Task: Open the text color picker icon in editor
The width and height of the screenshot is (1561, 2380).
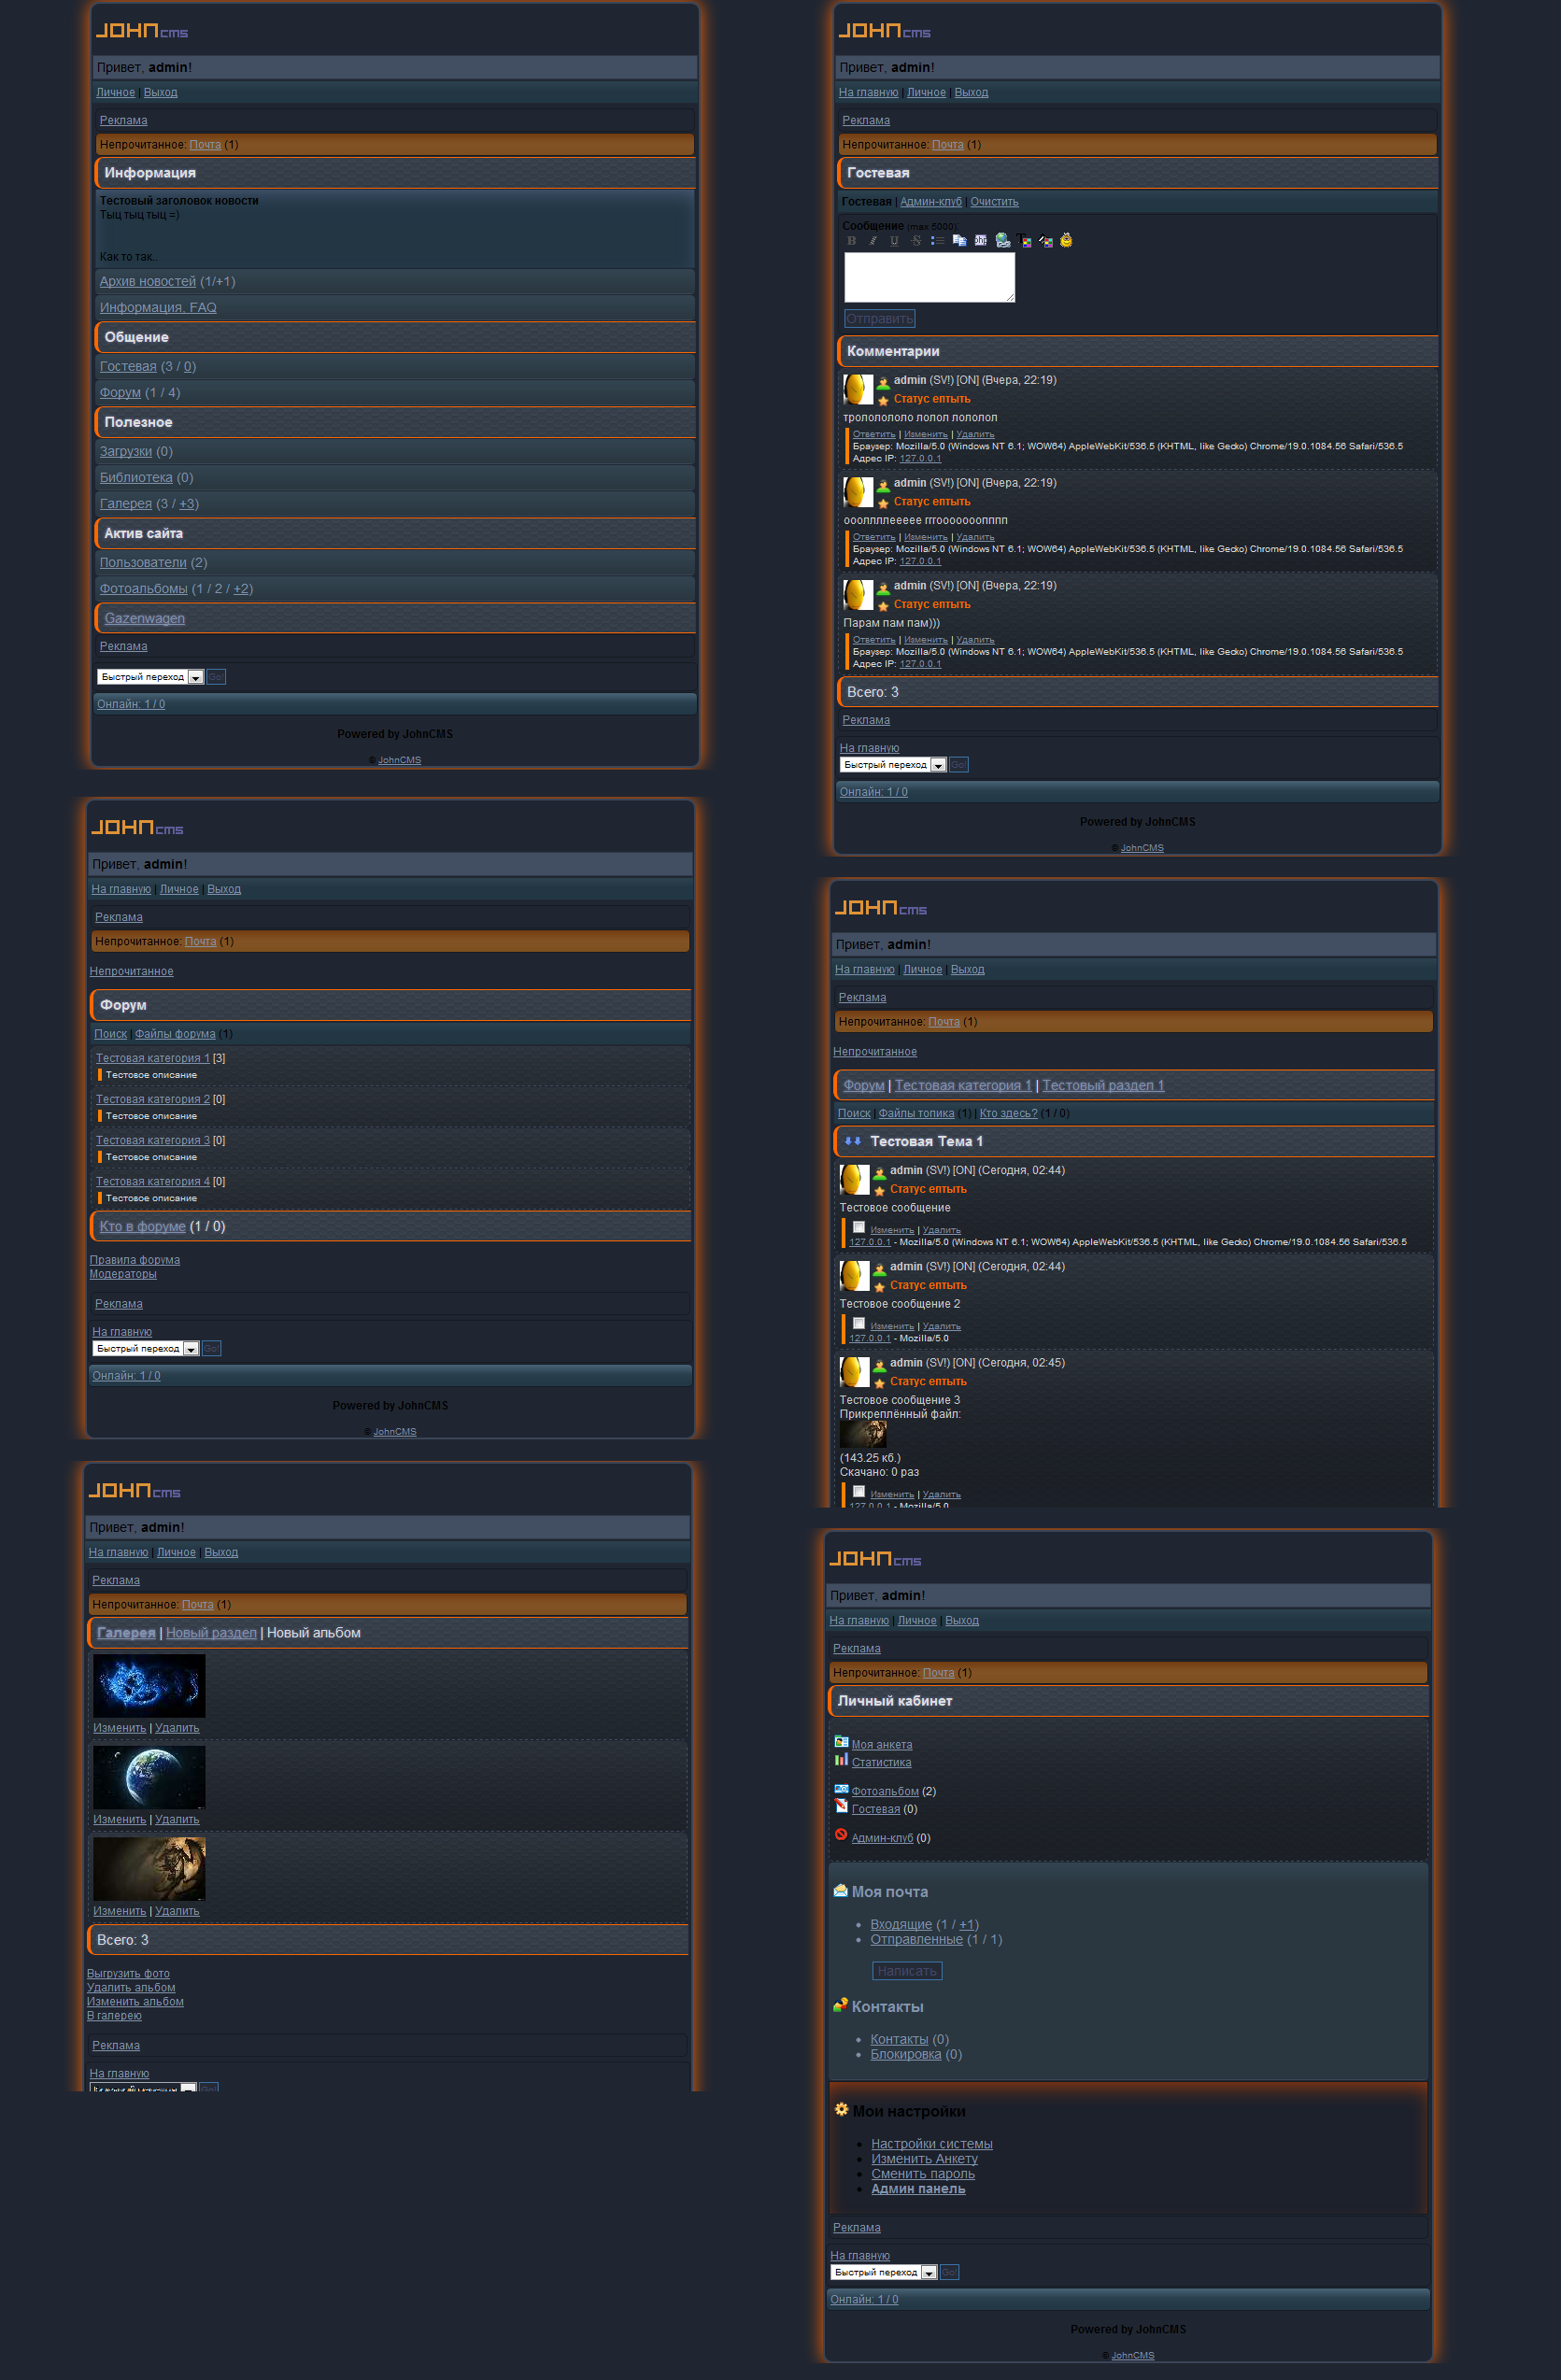Action: [1024, 241]
